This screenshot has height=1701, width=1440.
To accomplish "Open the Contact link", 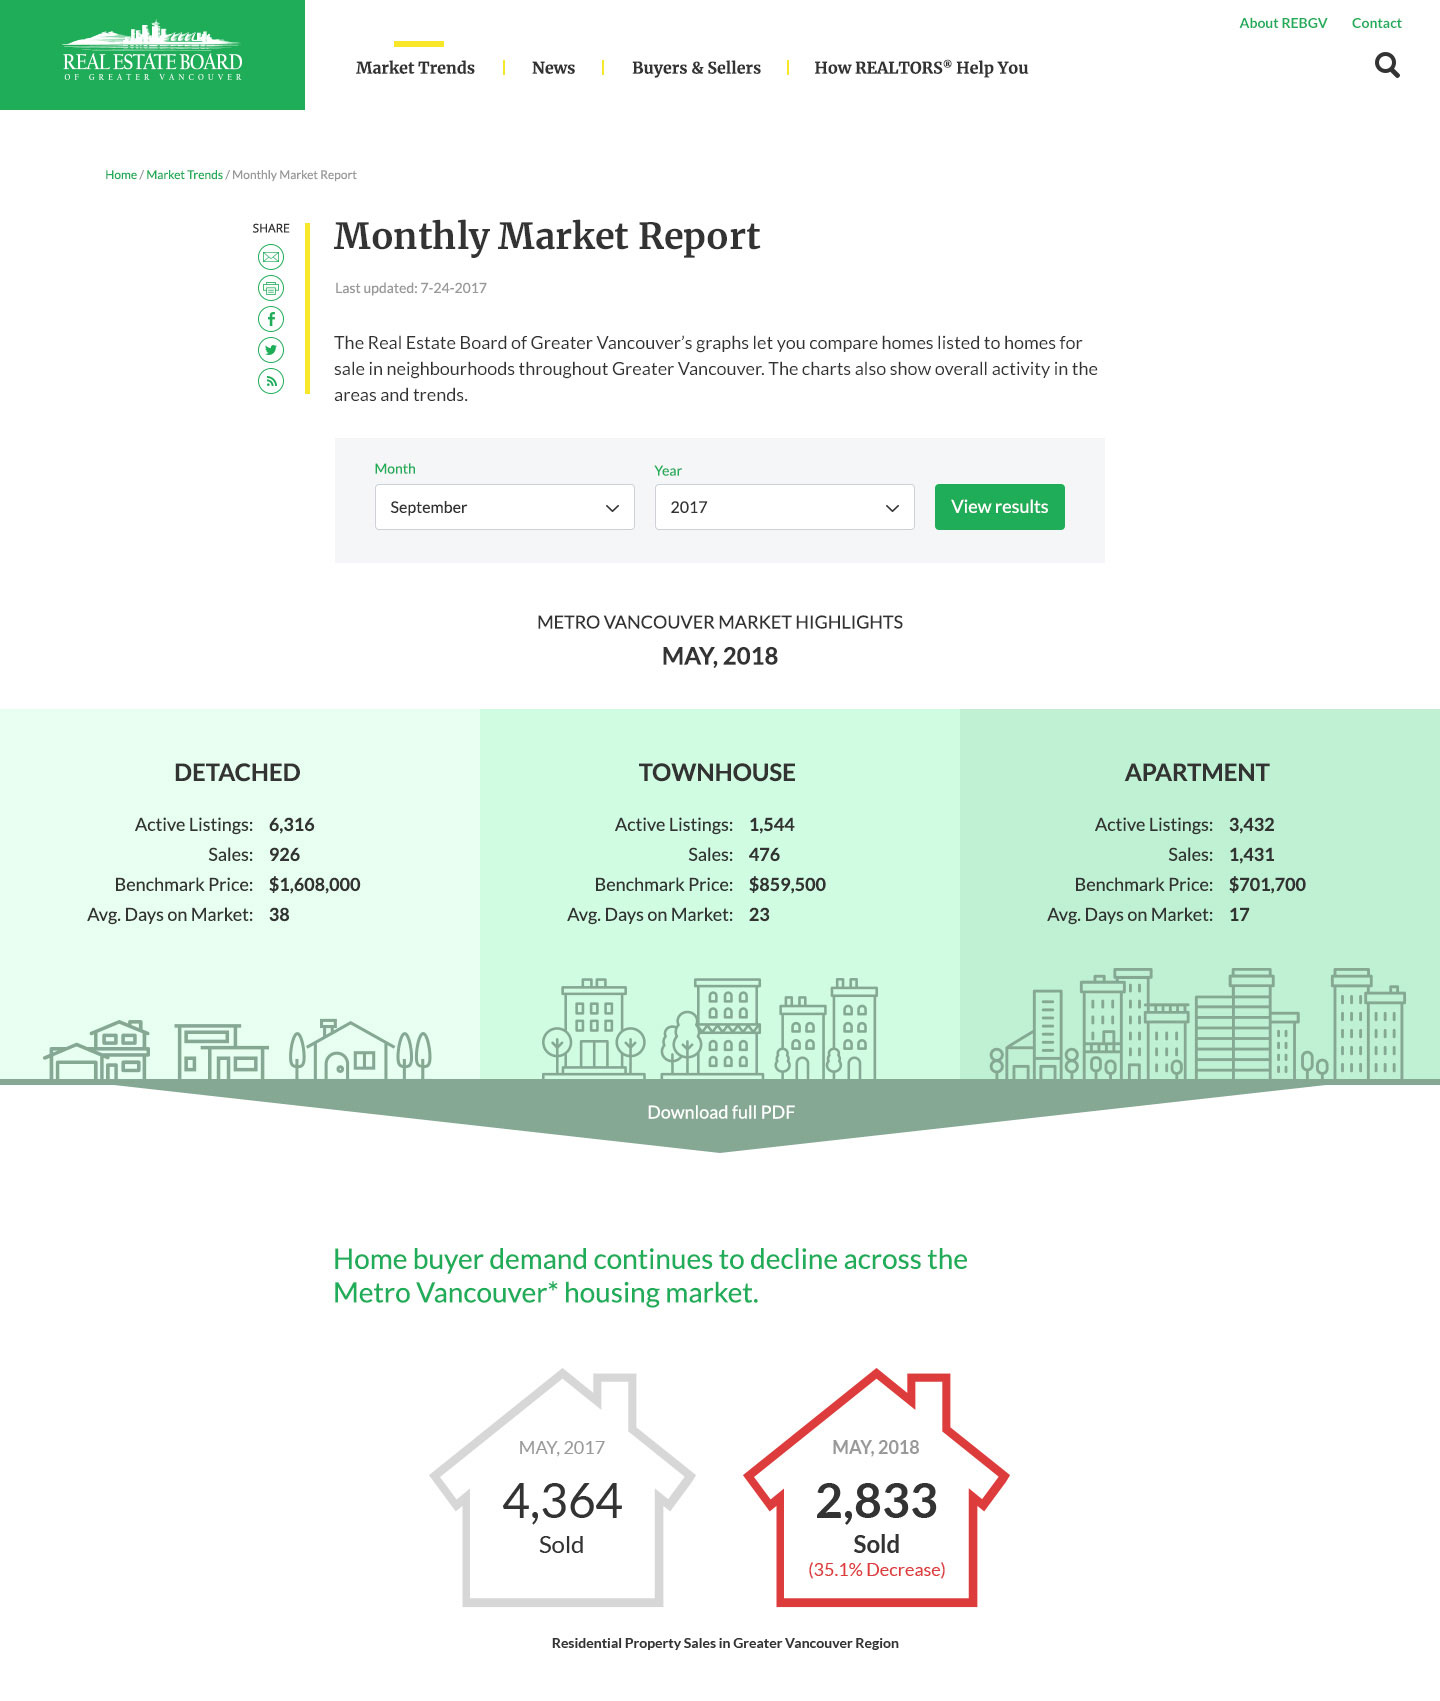I will (1376, 23).
